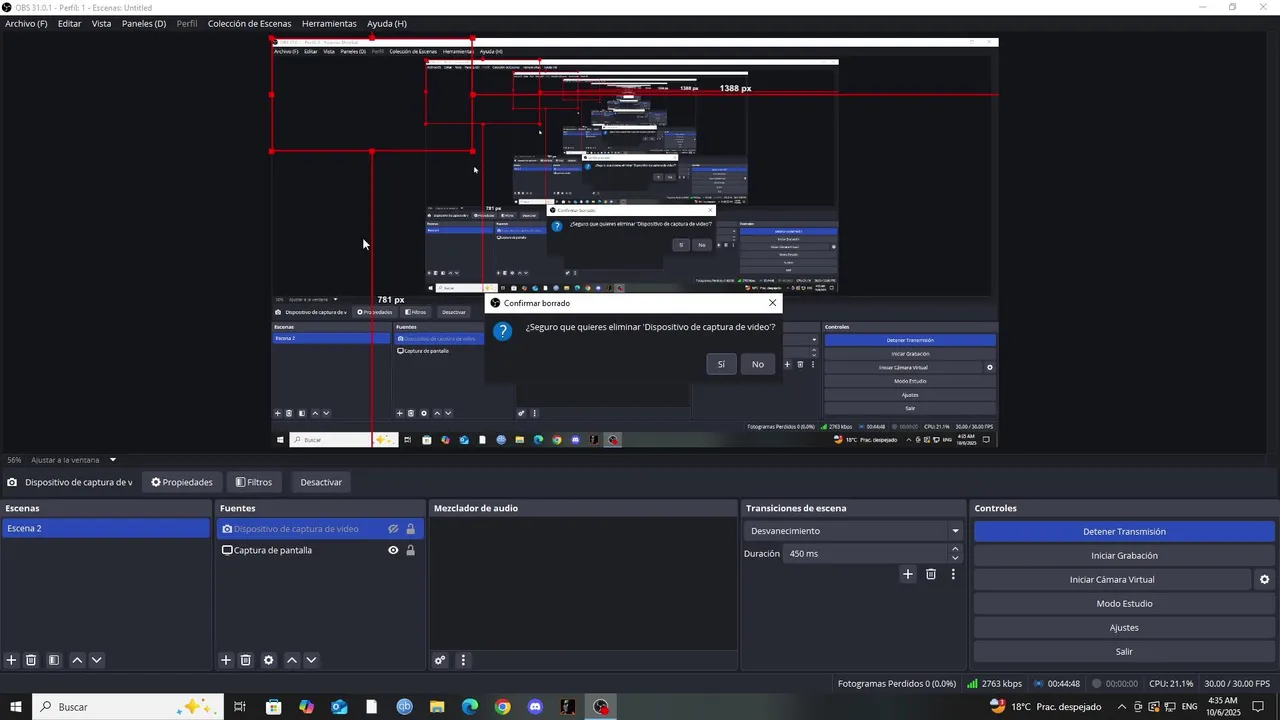Move scene down in Escenas panel
1280x720 pixels.
pos(96,660)
